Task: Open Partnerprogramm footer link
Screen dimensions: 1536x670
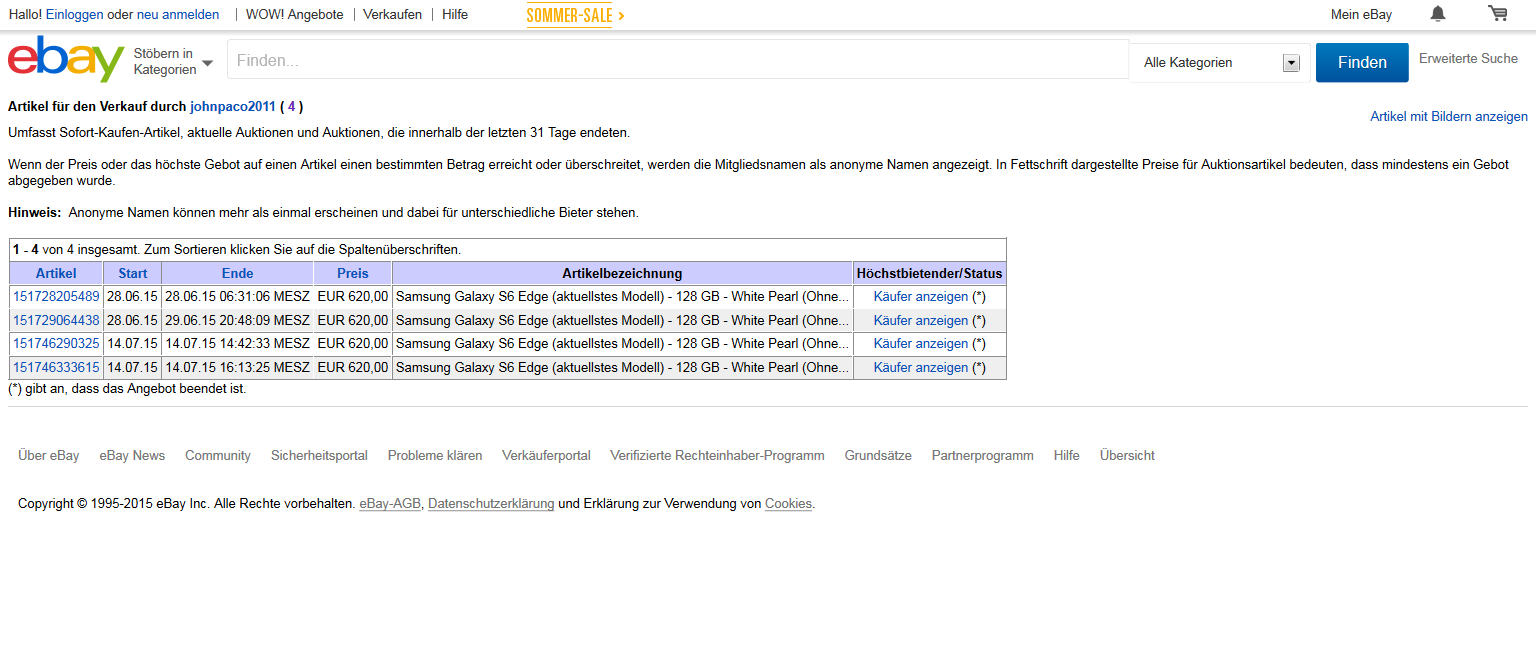Action: click(x=982, y=456)
